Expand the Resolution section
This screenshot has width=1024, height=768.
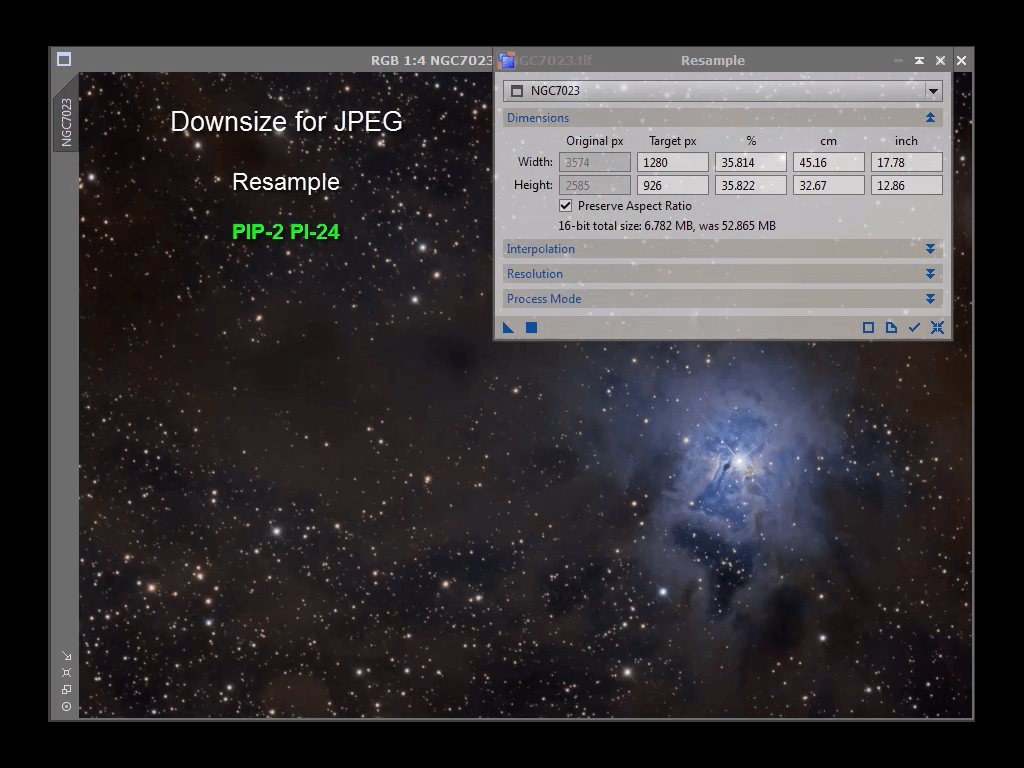pos(930,274)
